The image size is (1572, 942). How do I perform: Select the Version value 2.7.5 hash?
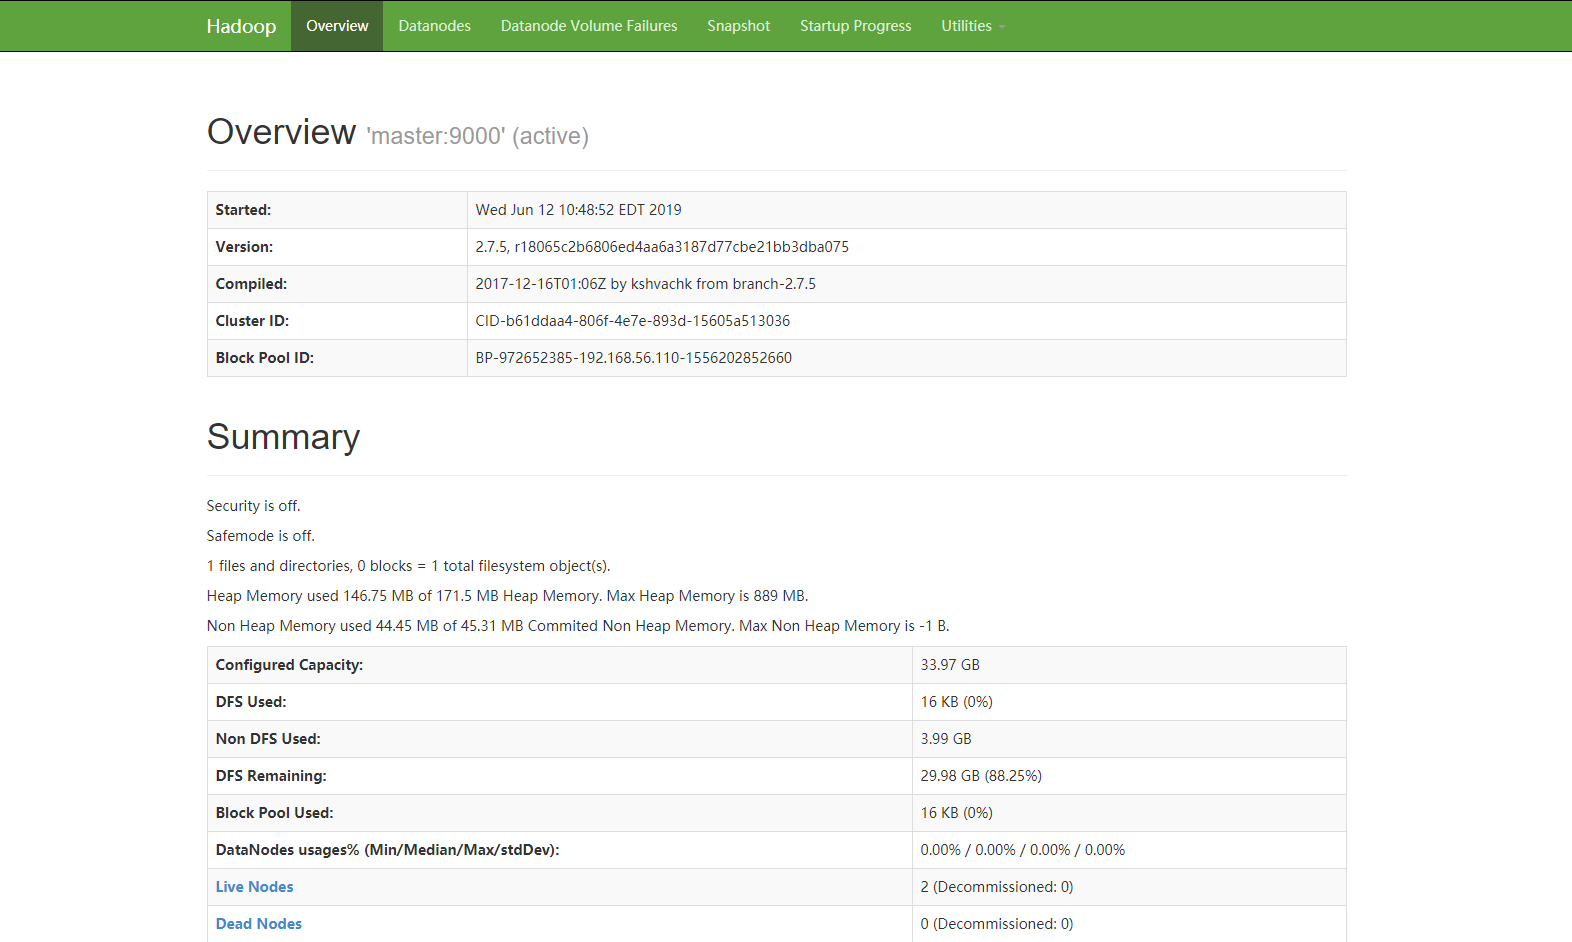point(662,247)
